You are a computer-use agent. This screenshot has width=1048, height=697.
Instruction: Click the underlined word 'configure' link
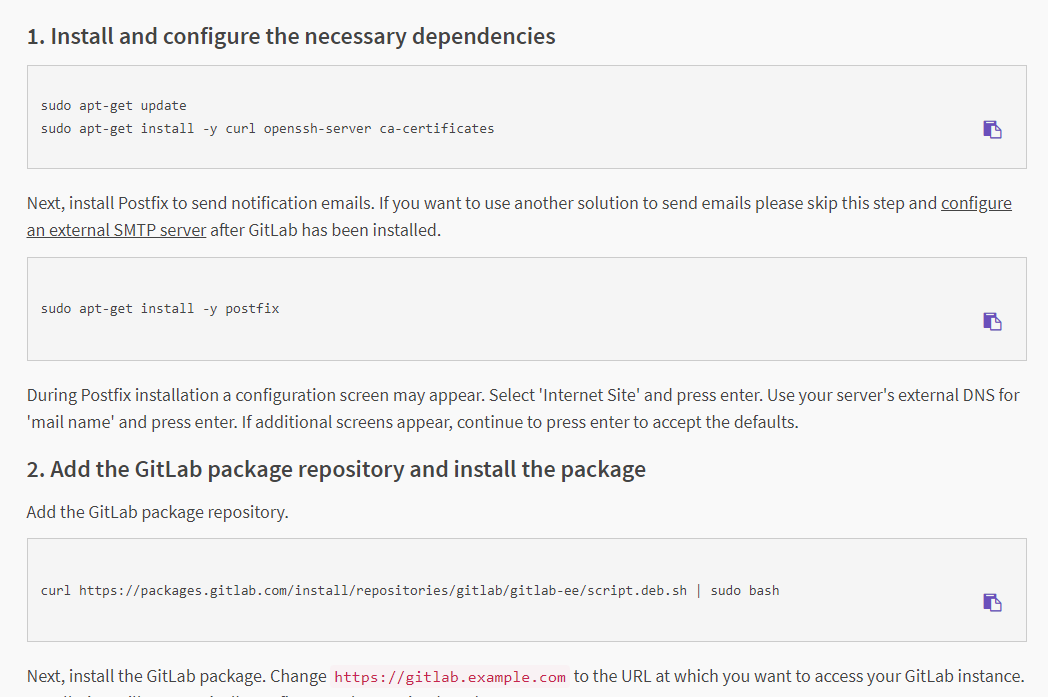[x=976, y=203]
